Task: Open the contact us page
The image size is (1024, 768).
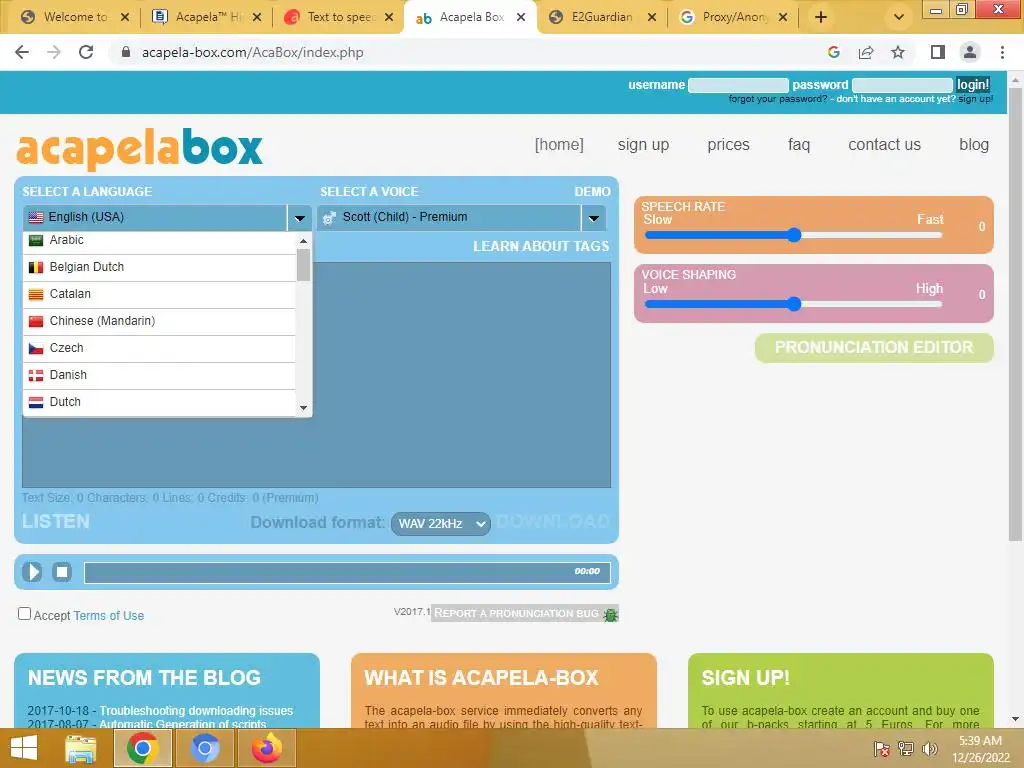Action: click(884, 145)
